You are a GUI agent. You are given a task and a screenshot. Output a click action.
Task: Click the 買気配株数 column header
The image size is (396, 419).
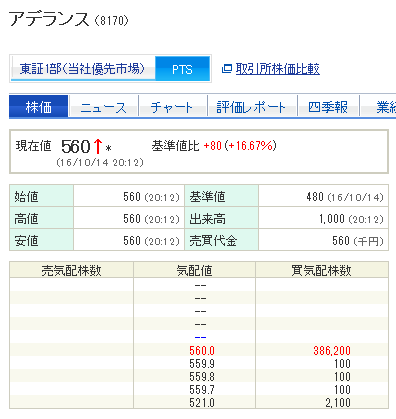coord(322,270)
